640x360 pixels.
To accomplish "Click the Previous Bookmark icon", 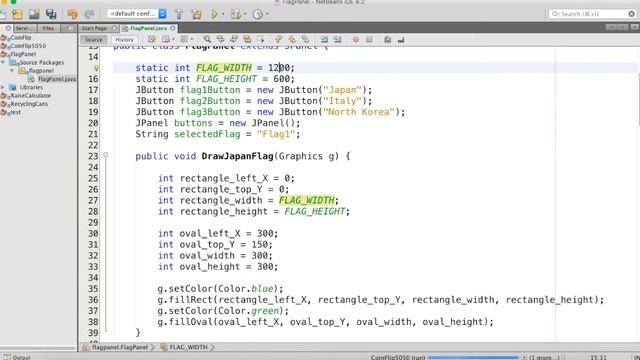I will click(278, 40).
